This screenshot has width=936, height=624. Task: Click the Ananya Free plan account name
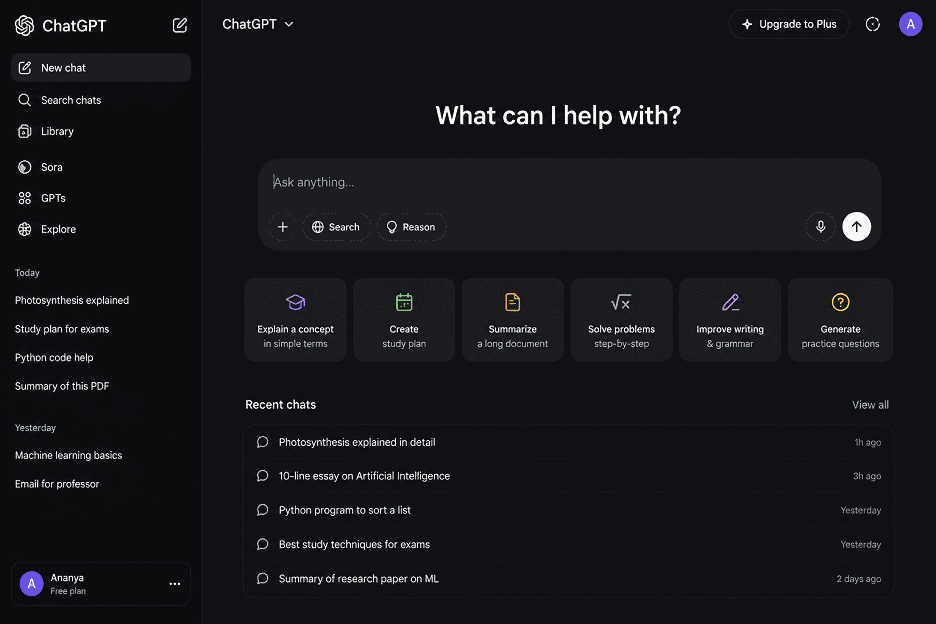(67, 583)
